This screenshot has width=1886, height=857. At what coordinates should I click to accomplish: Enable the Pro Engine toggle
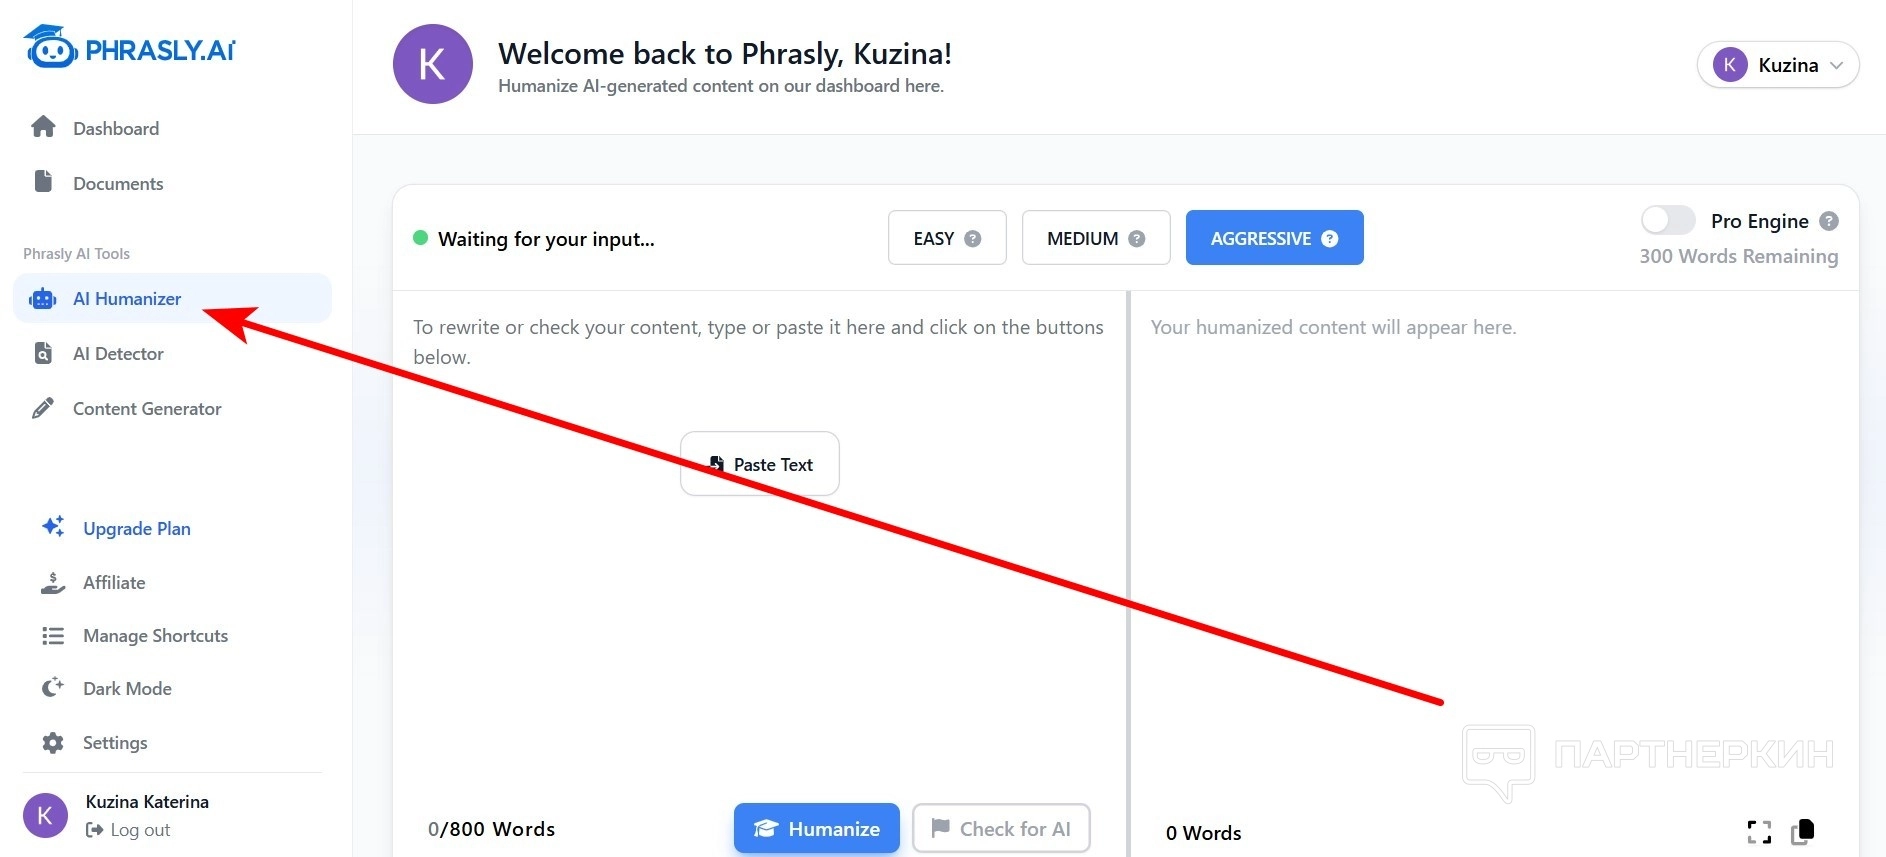(1667, 220)
